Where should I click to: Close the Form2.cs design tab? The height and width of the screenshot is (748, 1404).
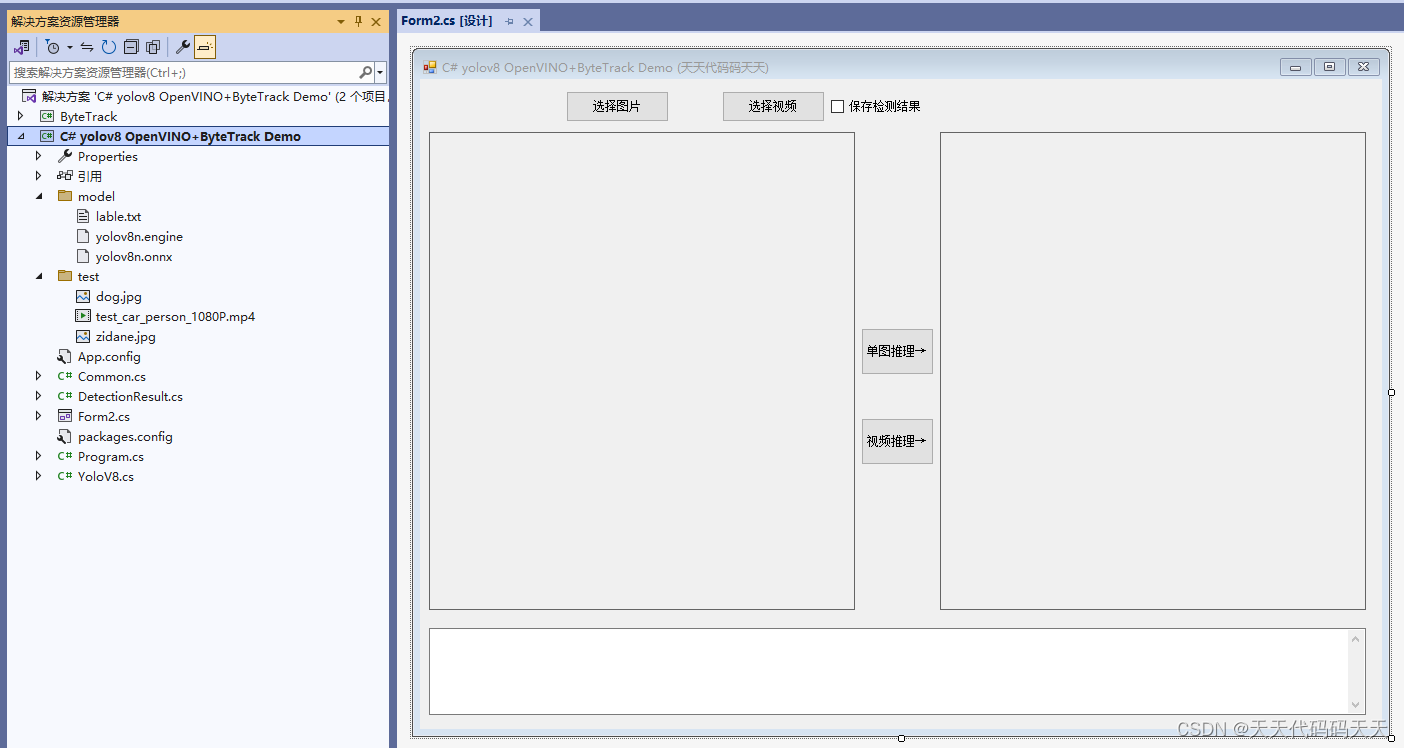tap(528, 21)
